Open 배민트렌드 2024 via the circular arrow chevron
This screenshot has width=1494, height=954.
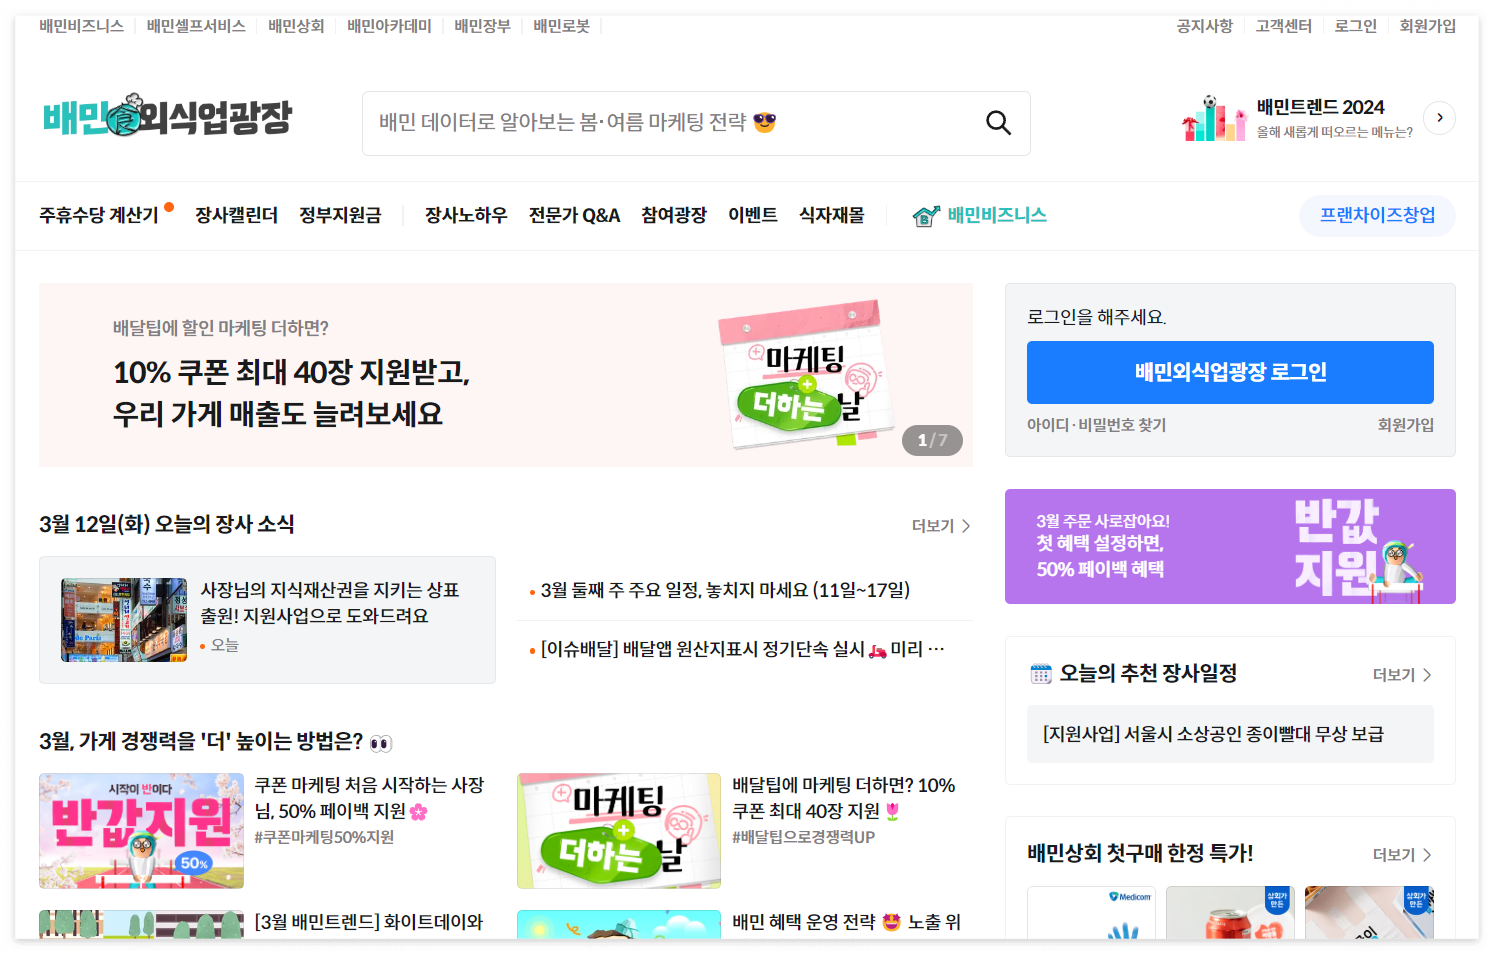[x=1439, y=117]
